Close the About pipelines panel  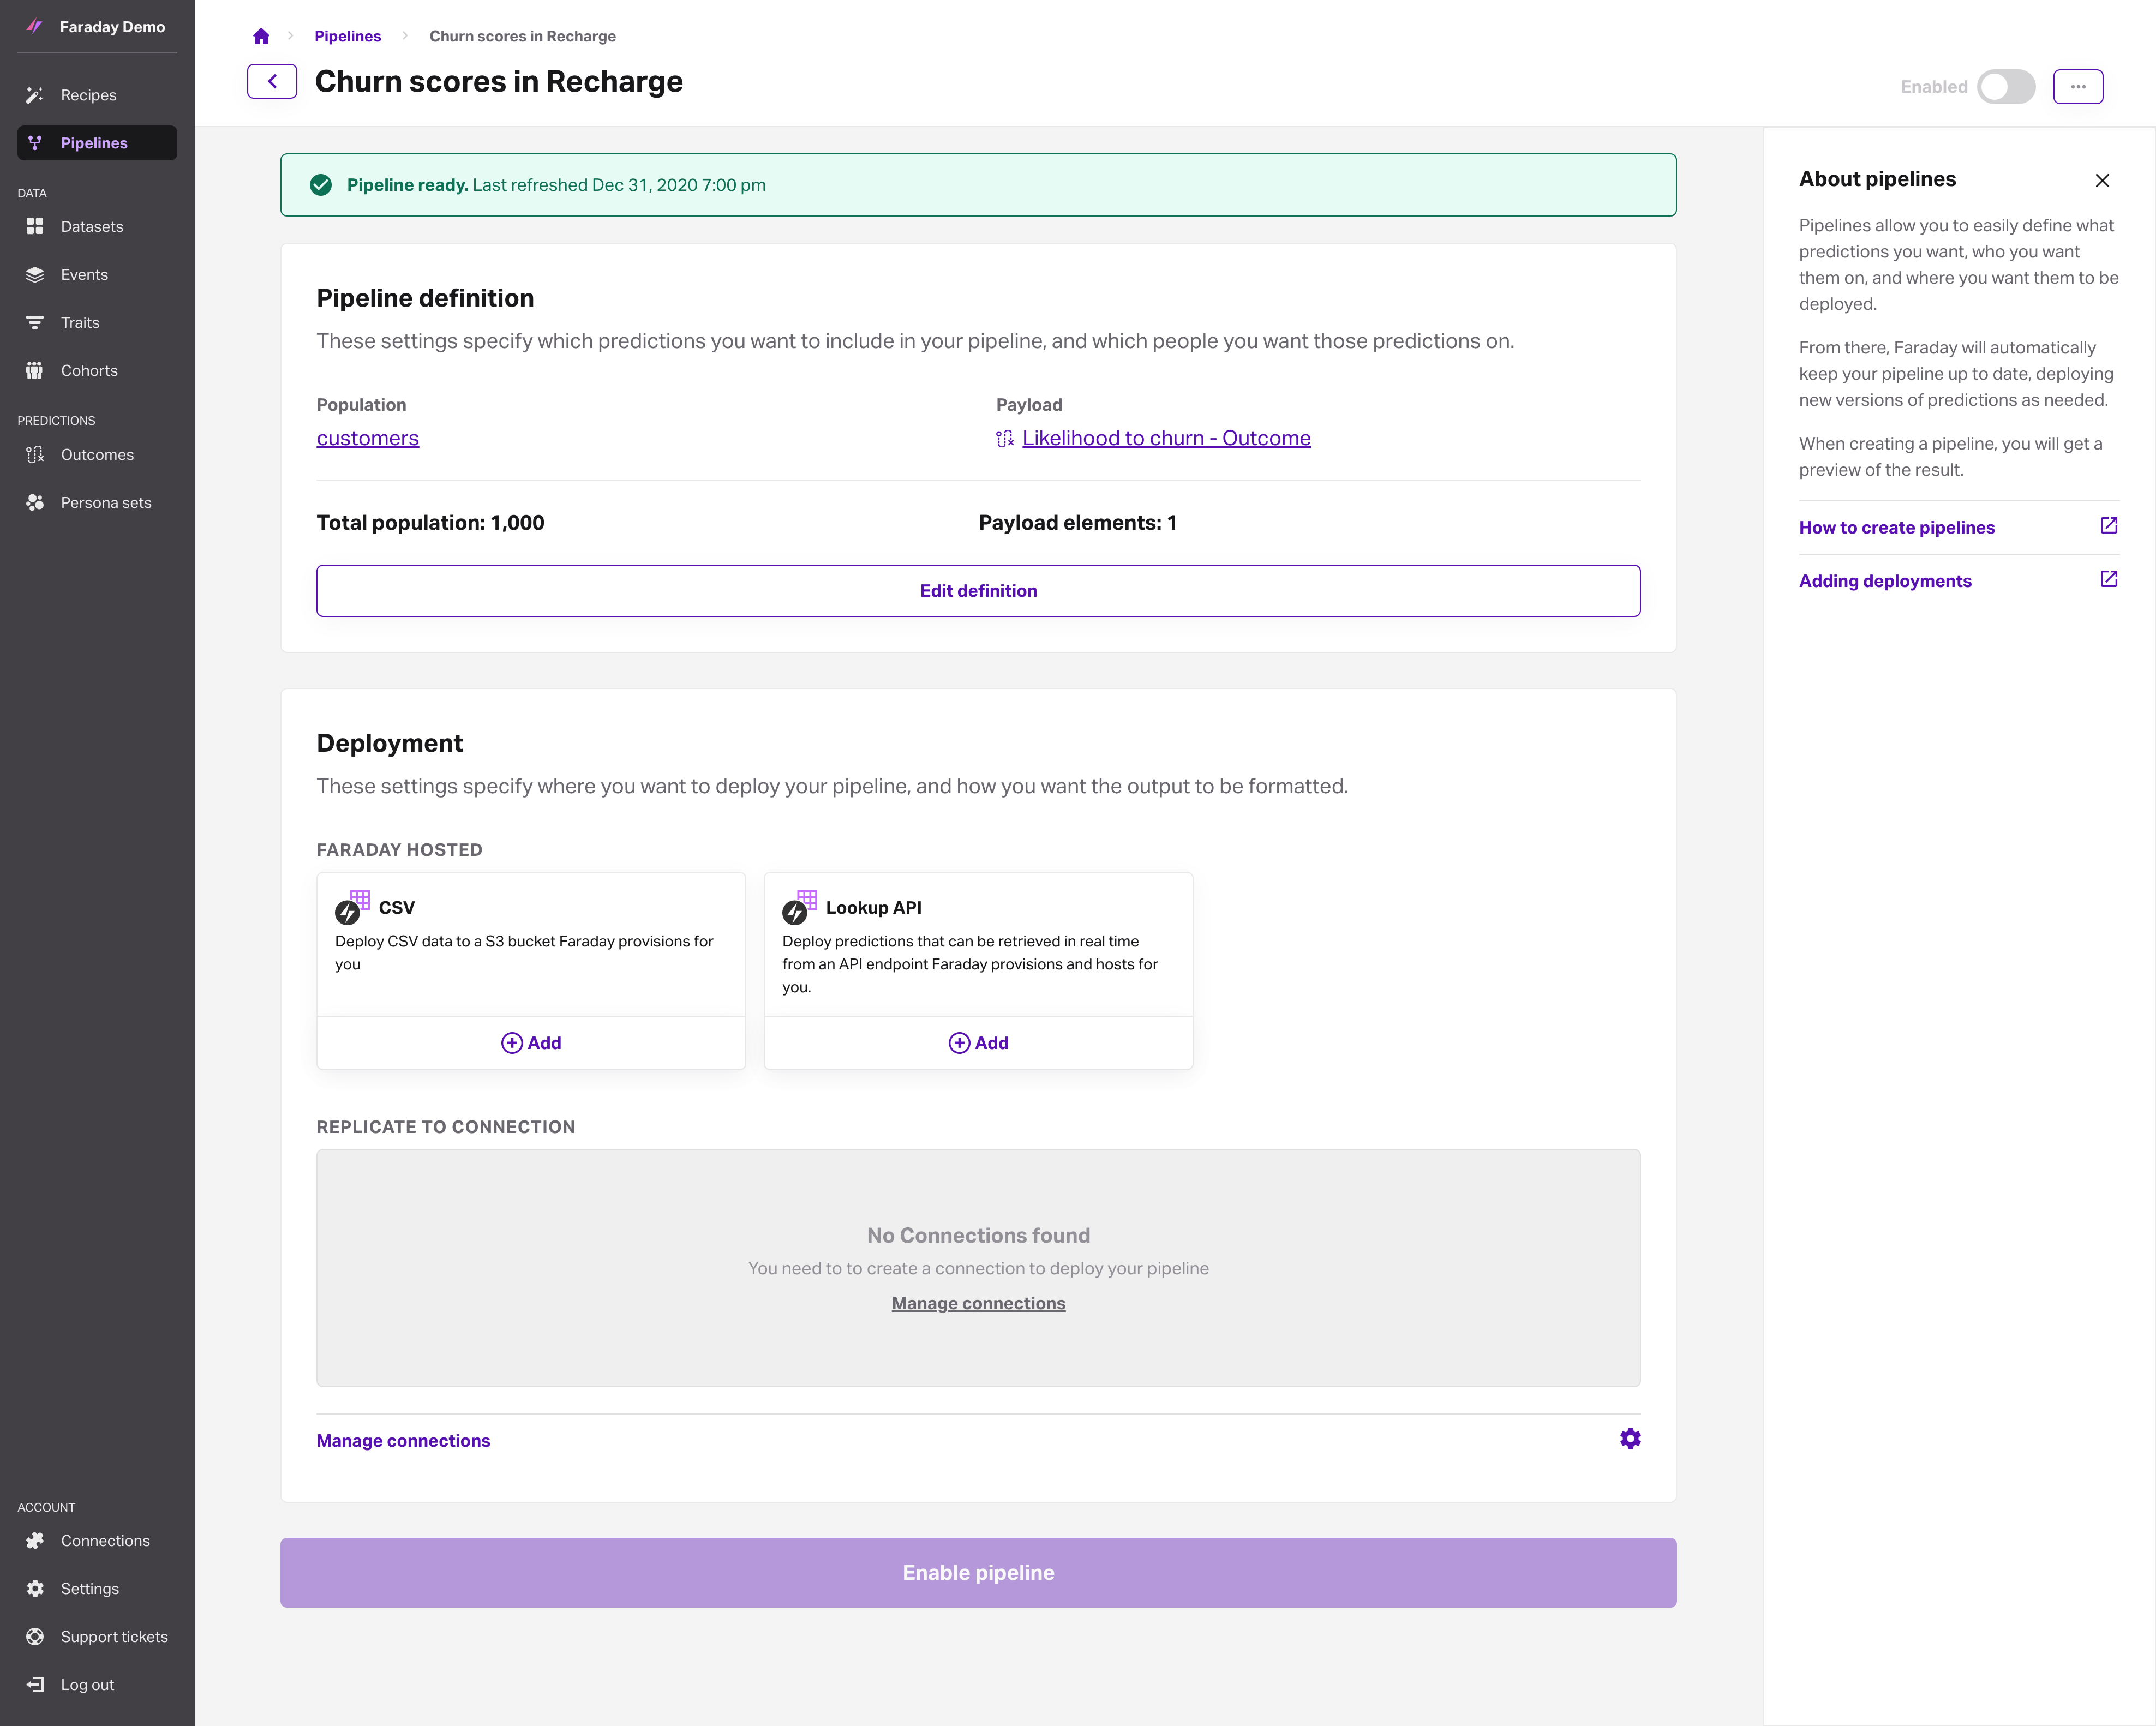click(x=2102, y=181)
